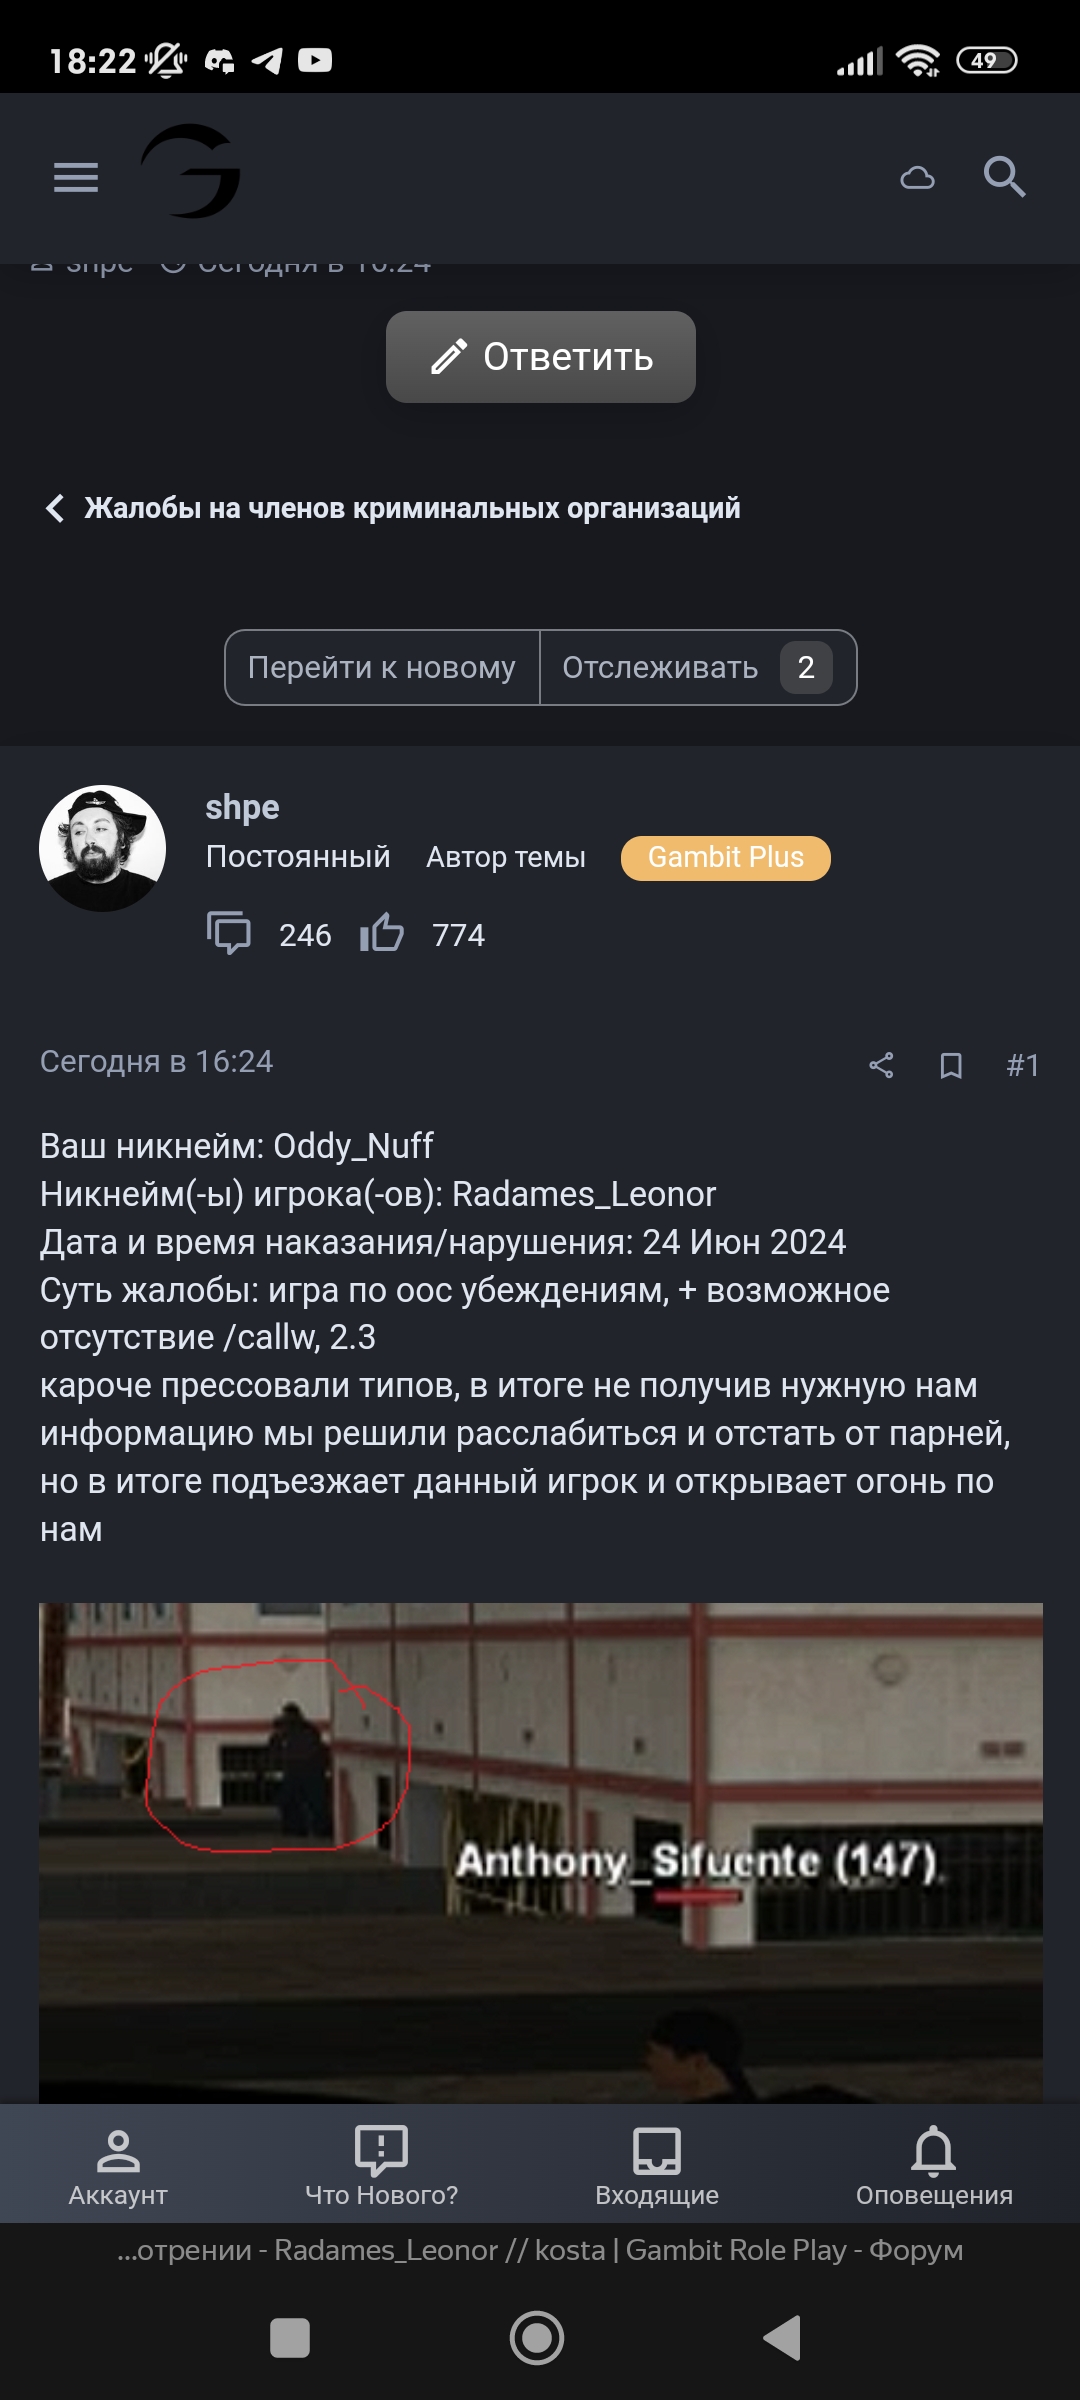View the attached Anthony_Sifuente screenshot
Viewport: 1080px width, 2400px height.
point(541,1852)
